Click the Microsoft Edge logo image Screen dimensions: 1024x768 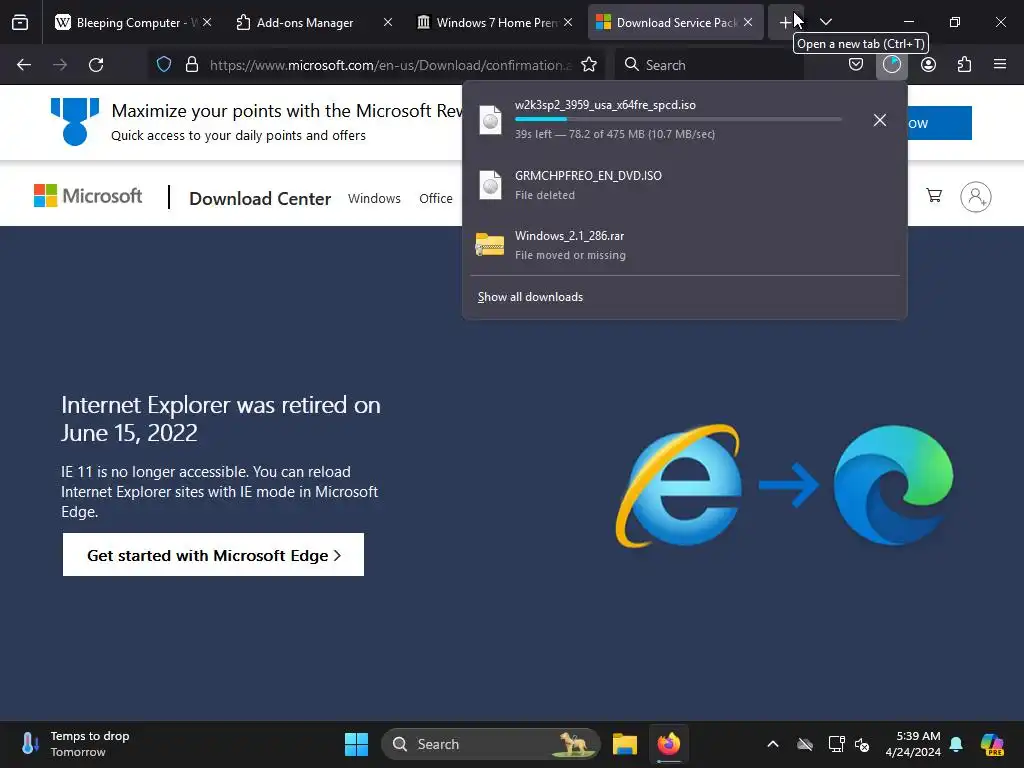pos(893,485)
